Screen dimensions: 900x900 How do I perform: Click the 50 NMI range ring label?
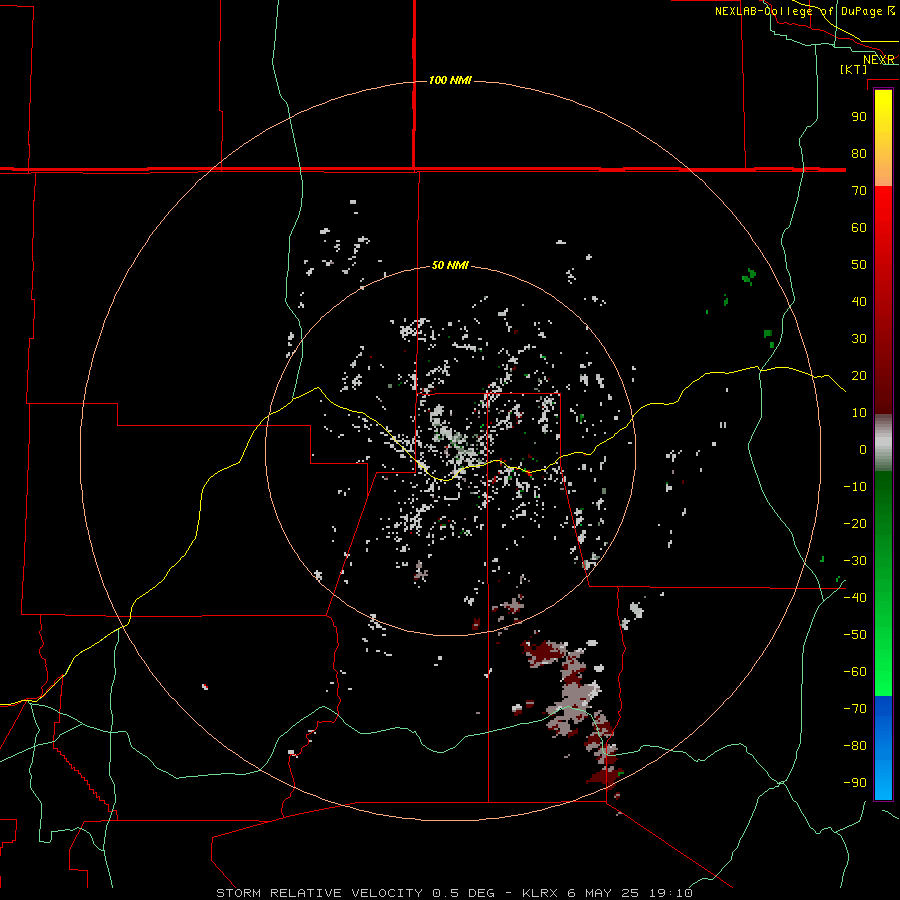click(x=450, y=265)
